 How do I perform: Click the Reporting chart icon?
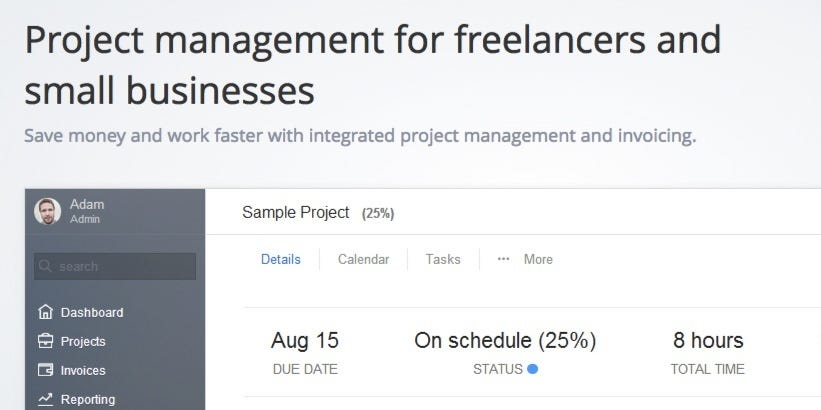[44, 399]
